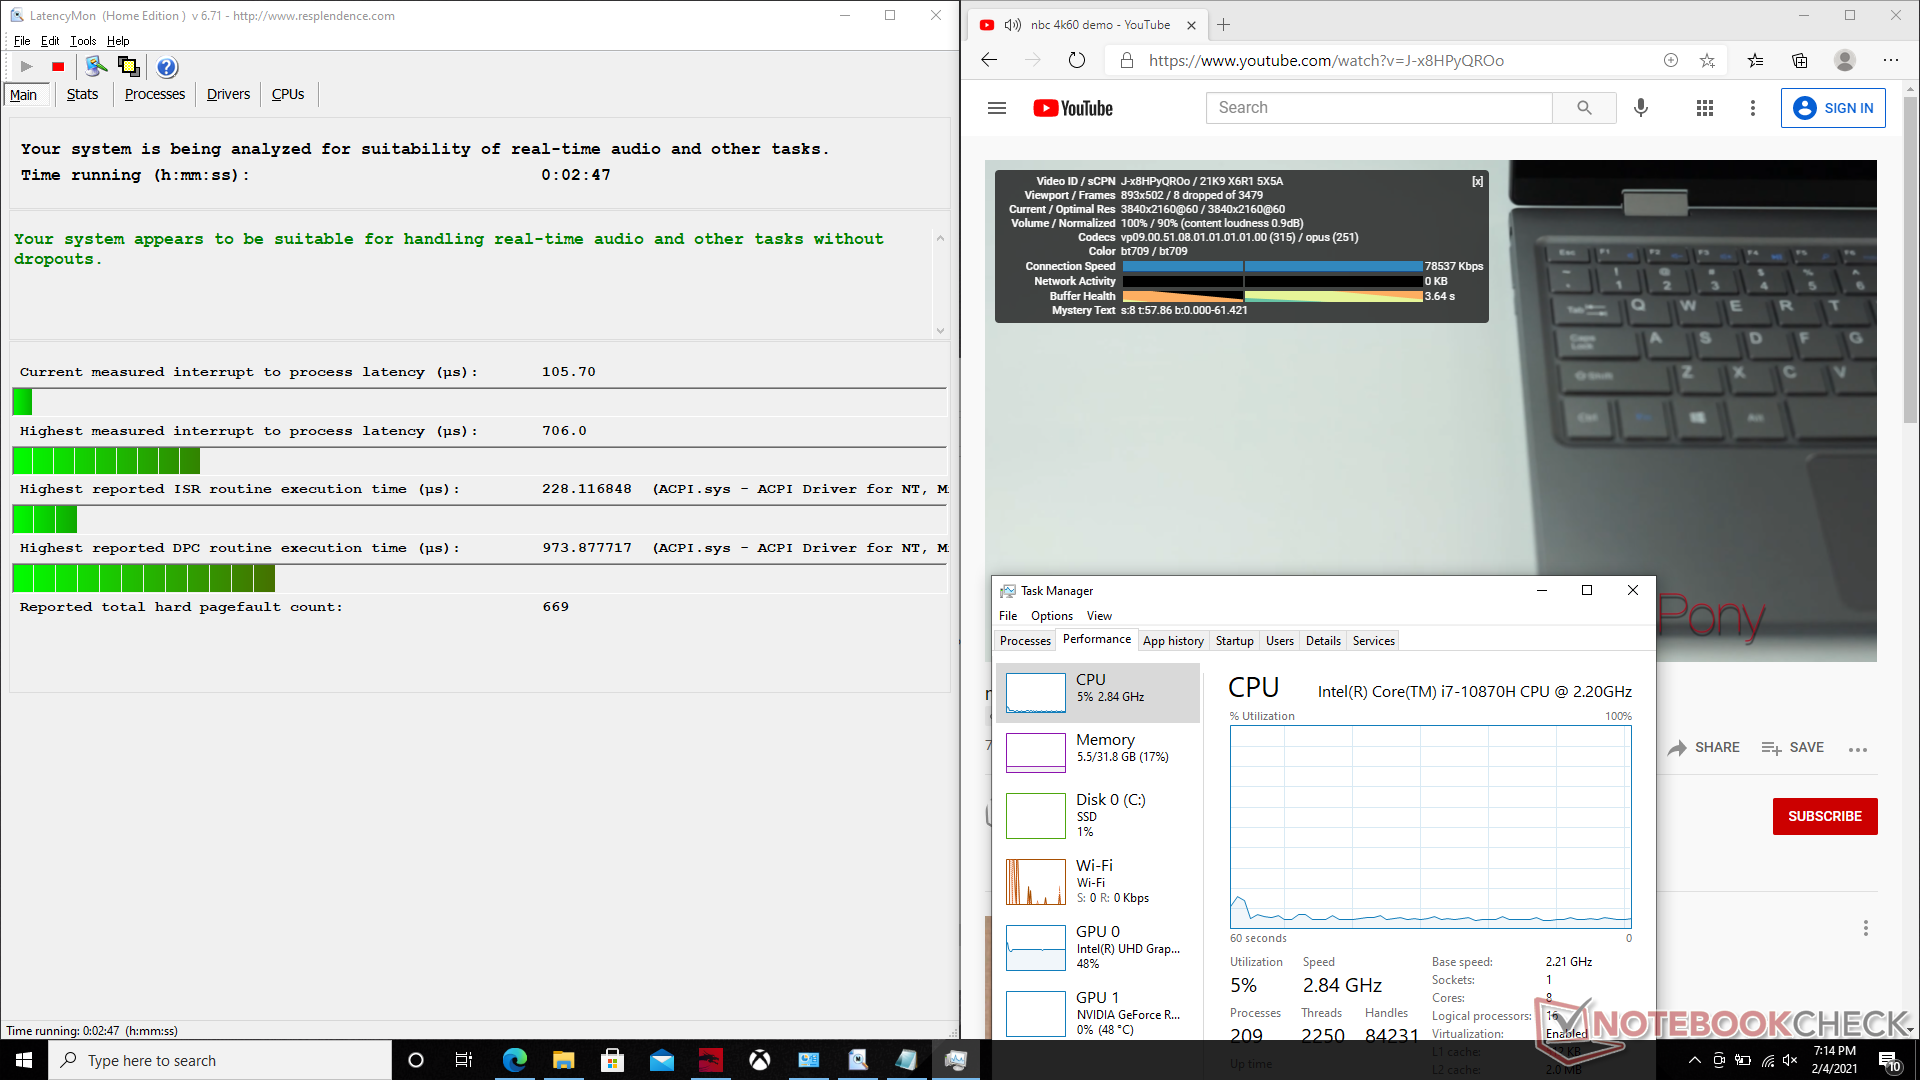Click the YouTube search field
This screenshot has height=1080, width=1920.
(x=1379, y=108)
